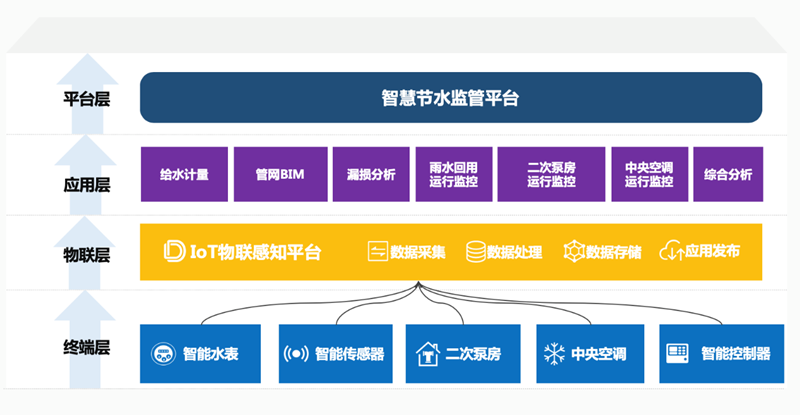The height and width of the screenshot is (415, 800).
Task: Select the 智能控制器 terminal text
Action: pyautogui.click(x=736, y=353)
